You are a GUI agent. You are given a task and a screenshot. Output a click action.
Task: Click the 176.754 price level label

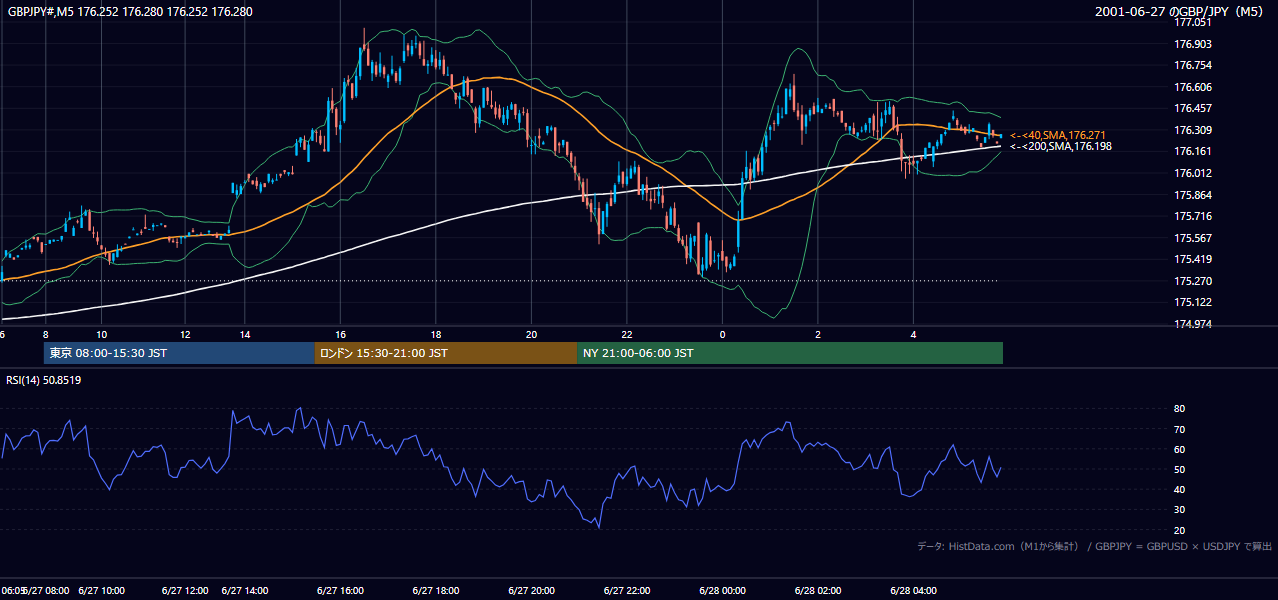tap(1193, 65)
